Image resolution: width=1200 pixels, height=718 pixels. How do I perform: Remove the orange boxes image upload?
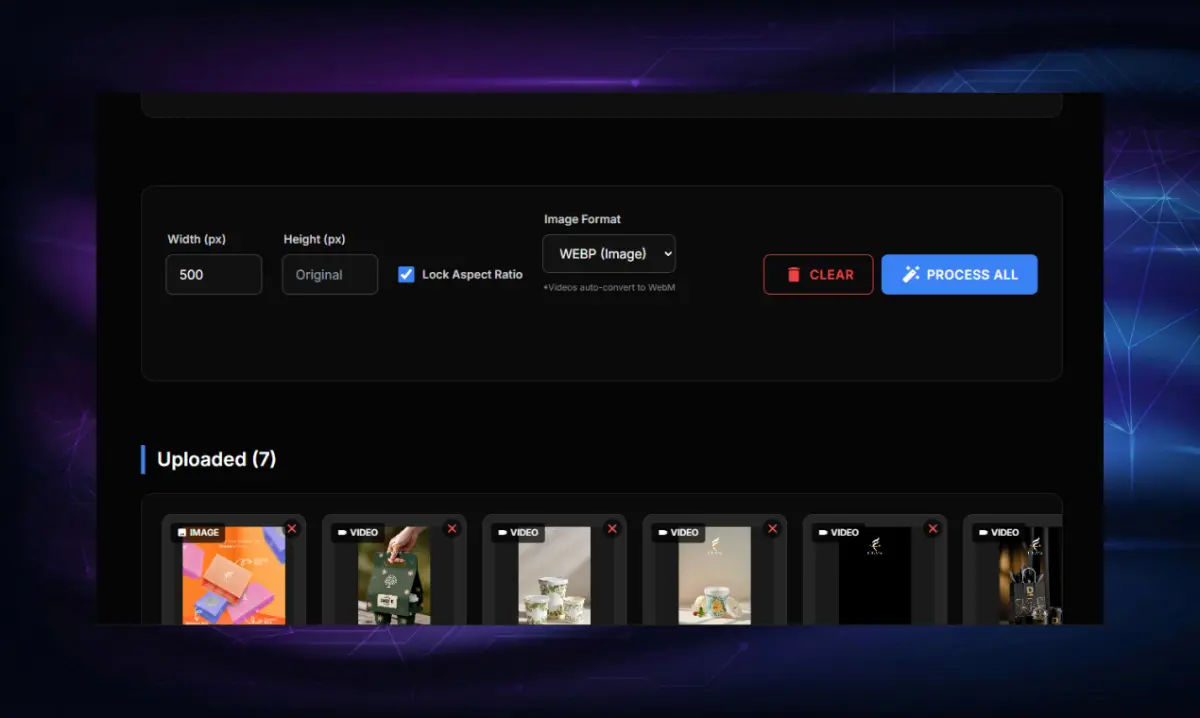point(292,529)
